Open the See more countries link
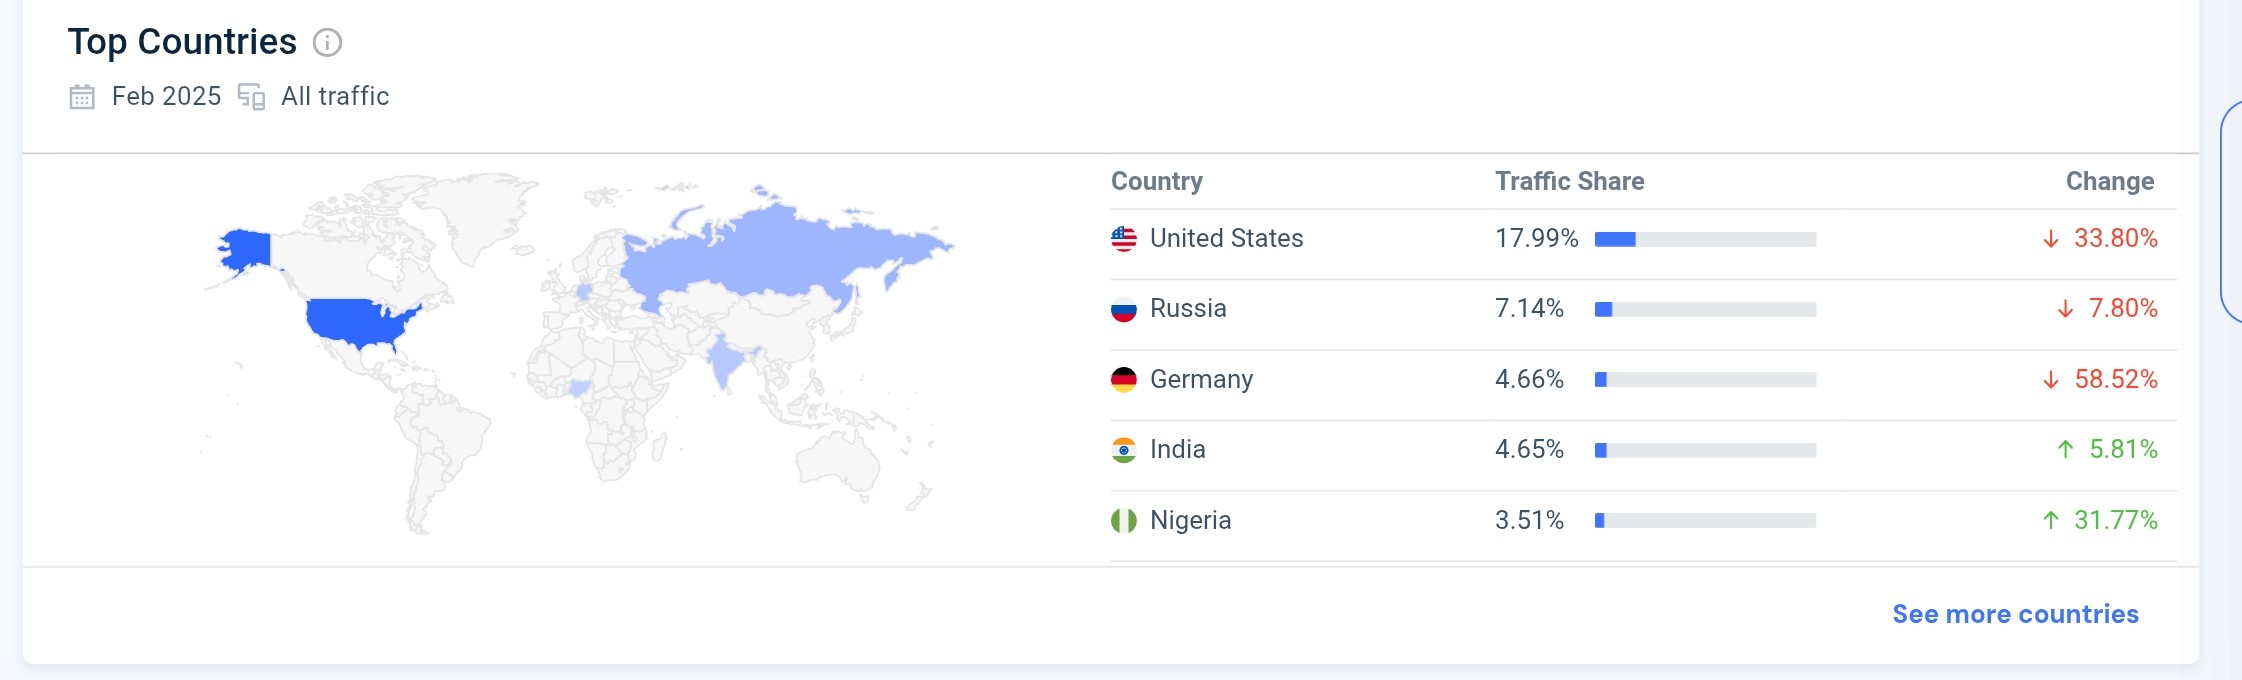Screen dimensions: 2242x680 click(x=2015, y=614)
